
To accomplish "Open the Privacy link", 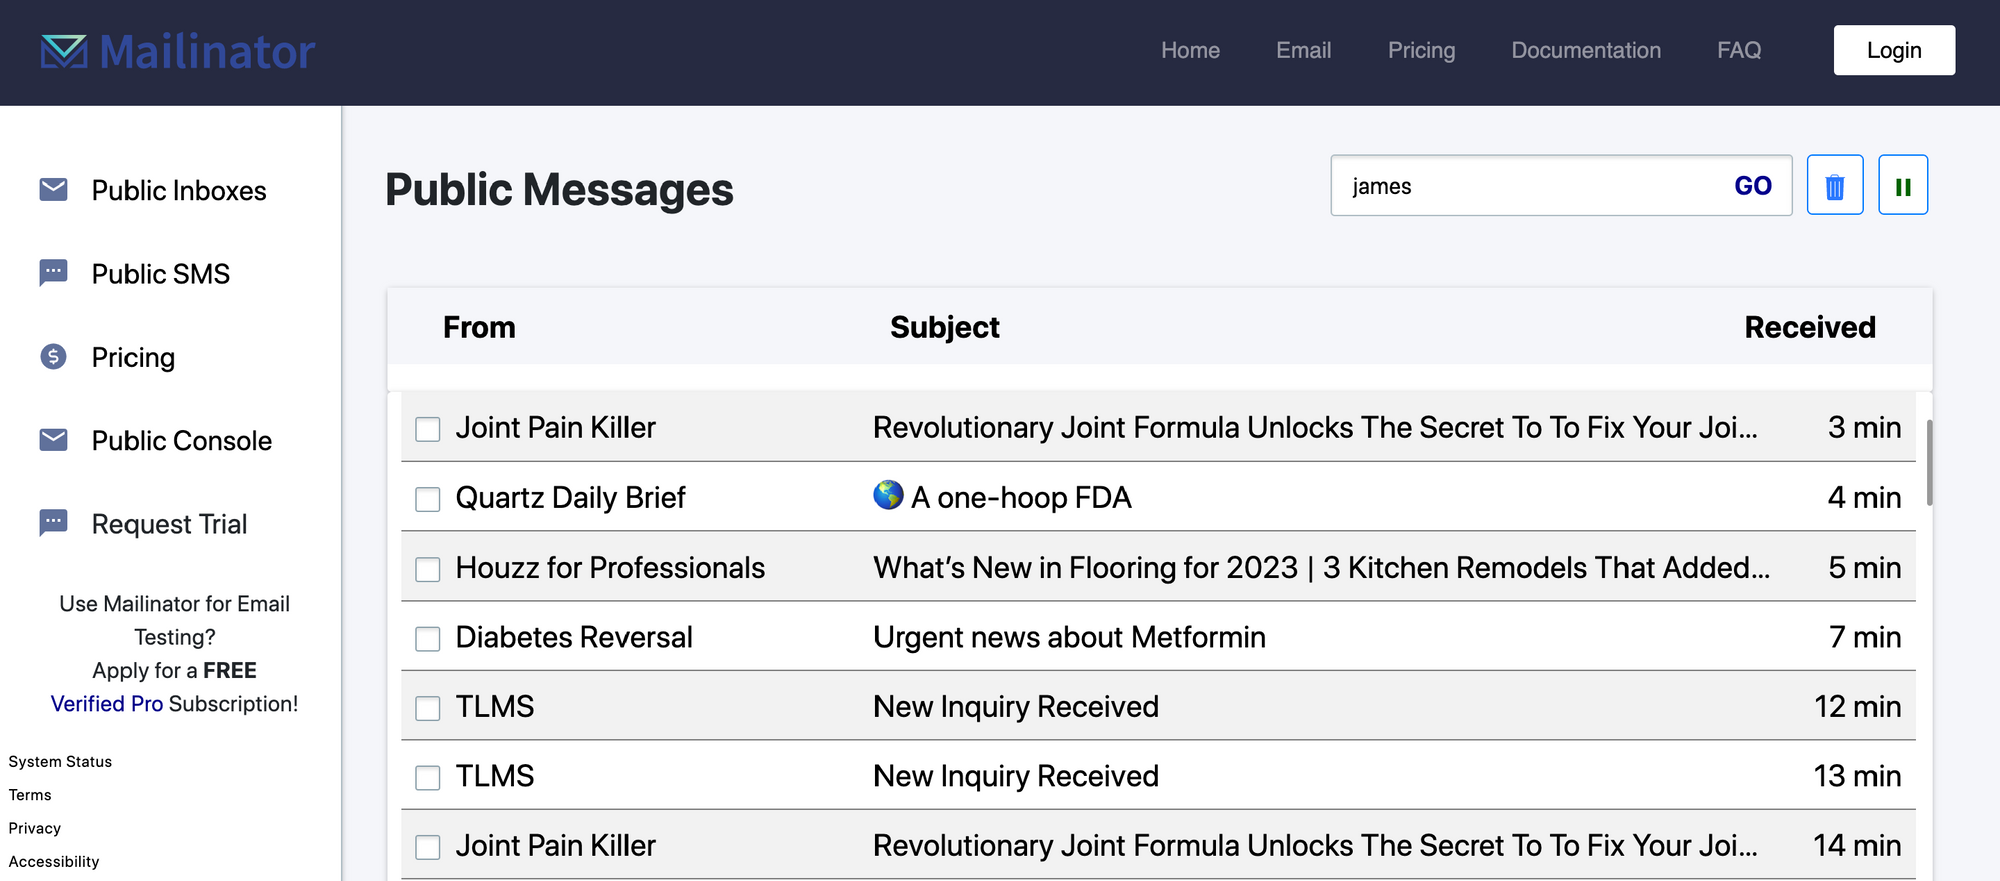I will pyautogui.click(x=35, y=828).
